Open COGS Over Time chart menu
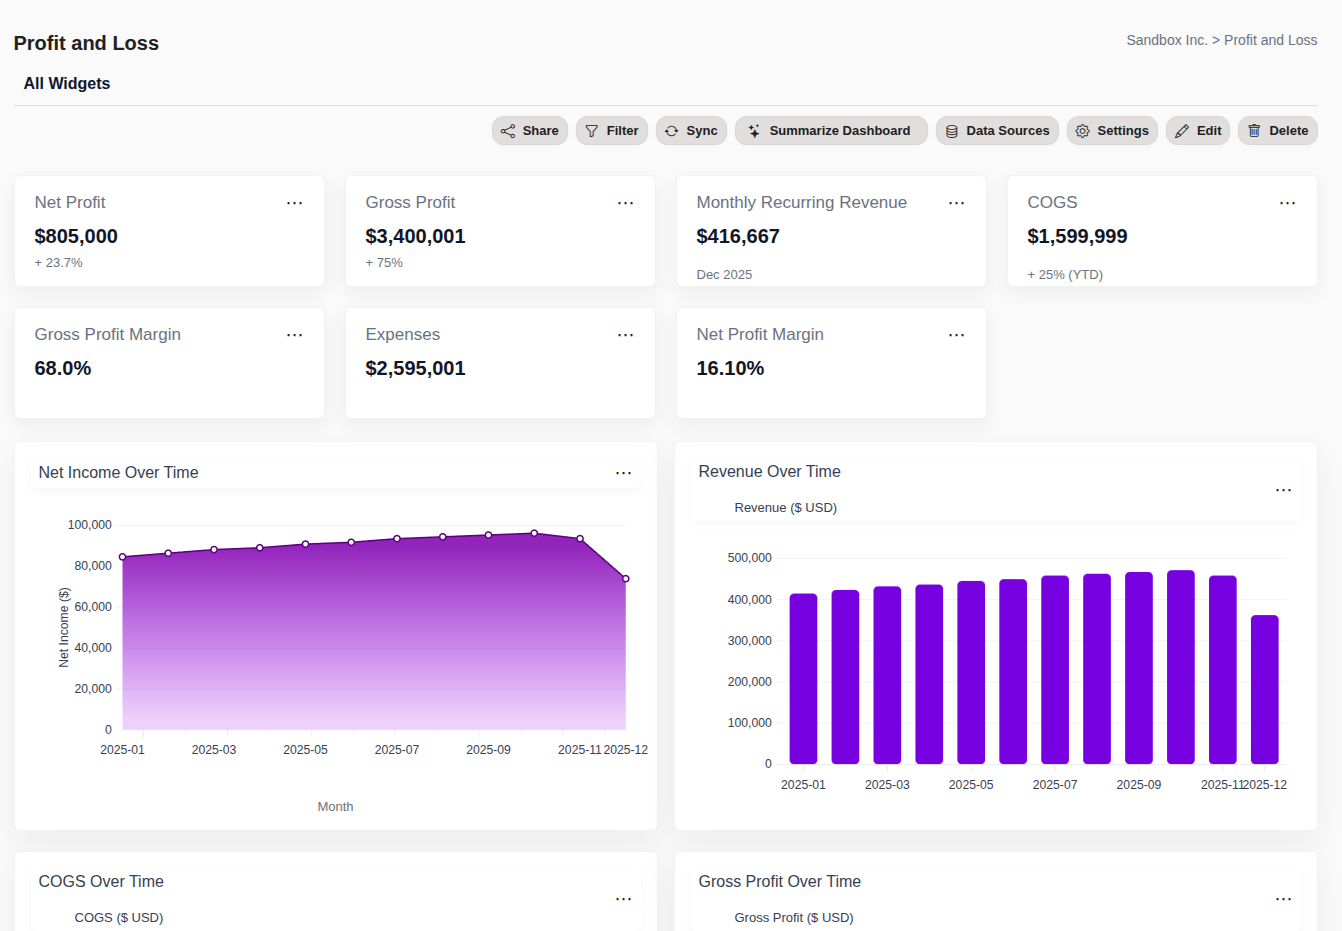Image resolution: width=1342 pixels, height=931 pixels. click(623, 899)
